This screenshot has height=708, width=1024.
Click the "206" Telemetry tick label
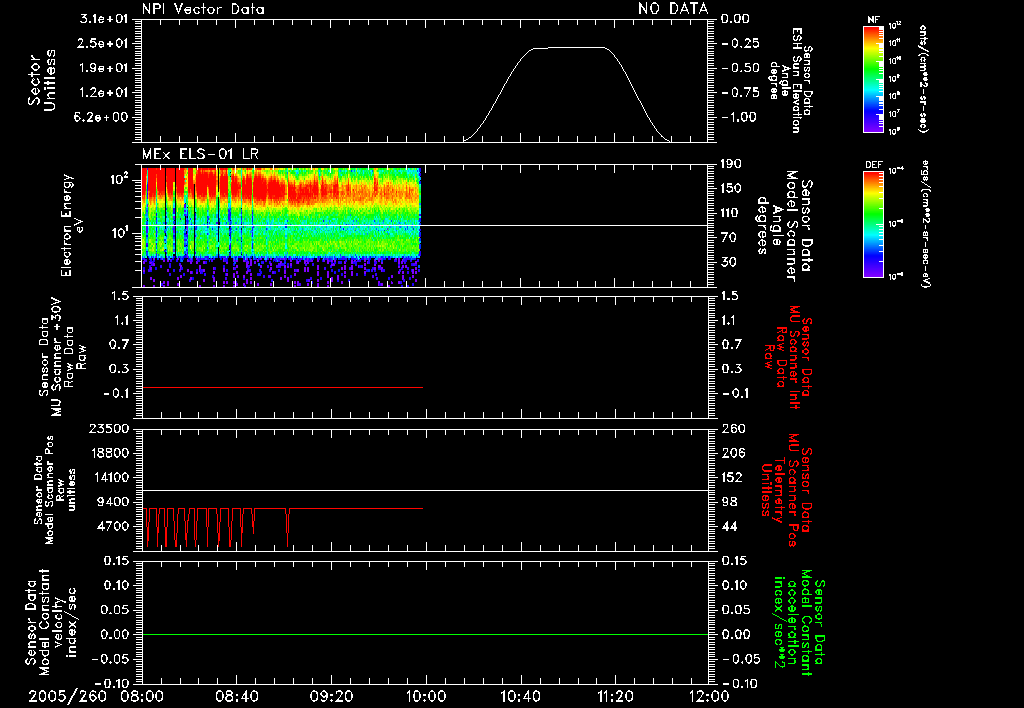[733, 453]
